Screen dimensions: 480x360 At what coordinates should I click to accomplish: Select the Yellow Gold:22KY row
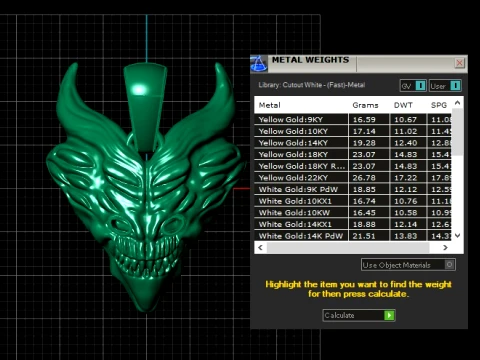(353, 178)
